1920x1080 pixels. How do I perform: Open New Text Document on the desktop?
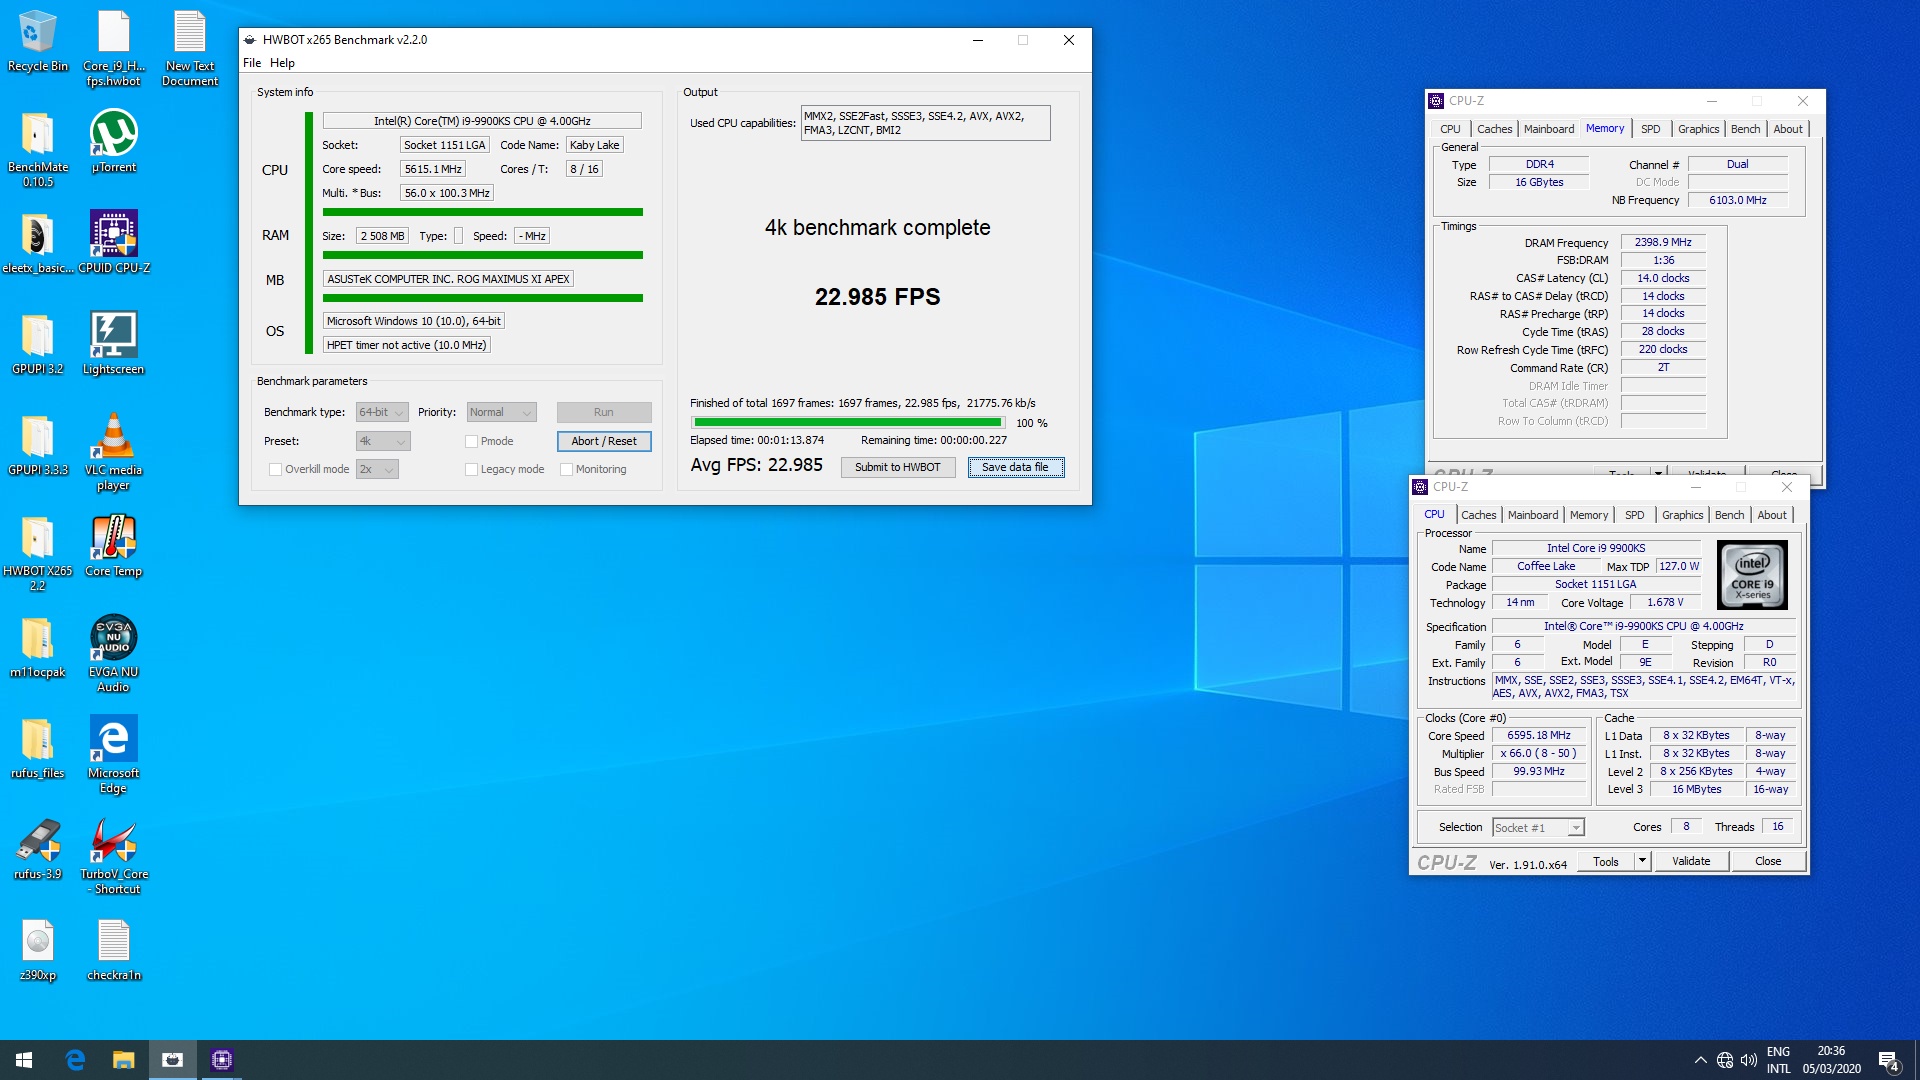[190, 48]
